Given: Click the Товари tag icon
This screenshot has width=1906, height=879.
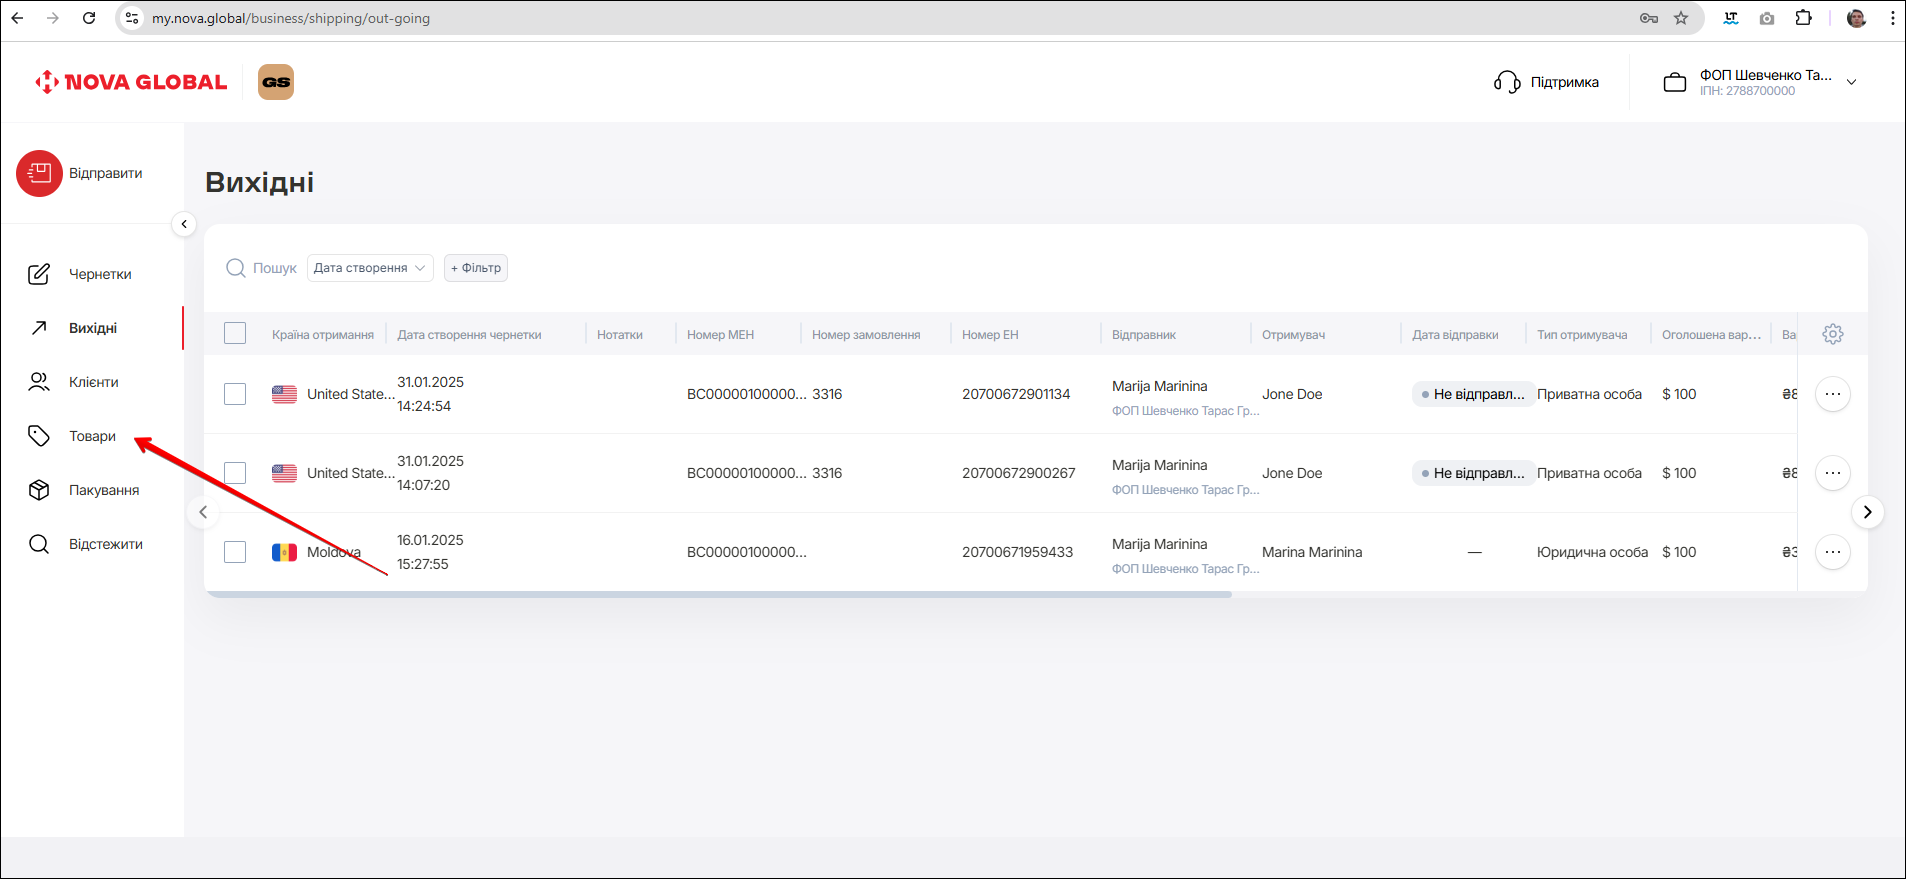Looking at the screenshot, I should [x=39, y=436].
